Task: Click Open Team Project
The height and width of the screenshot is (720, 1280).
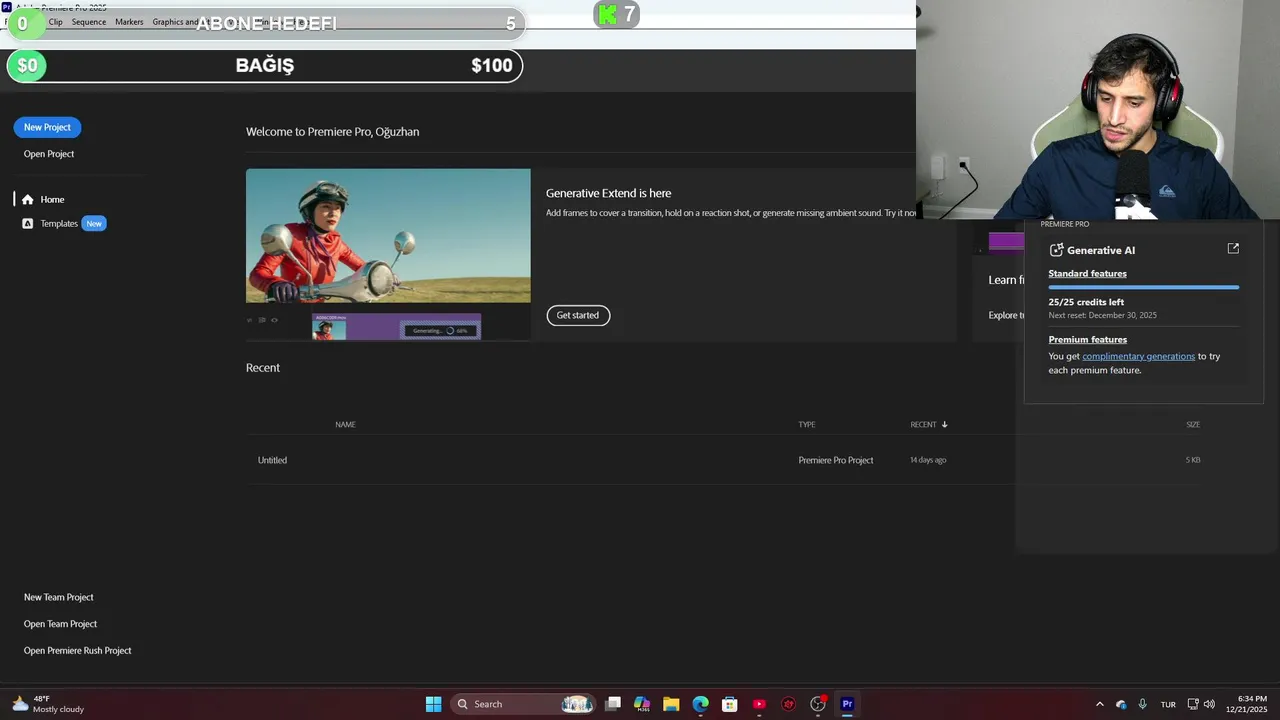Action: click(60, 624)
